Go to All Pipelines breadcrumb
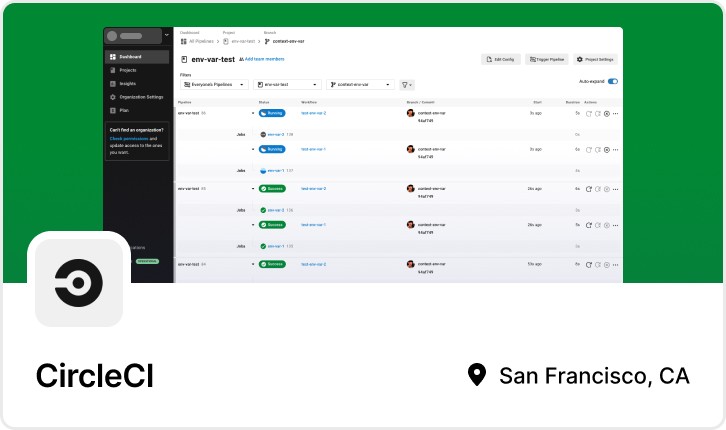 click(197, 41)
